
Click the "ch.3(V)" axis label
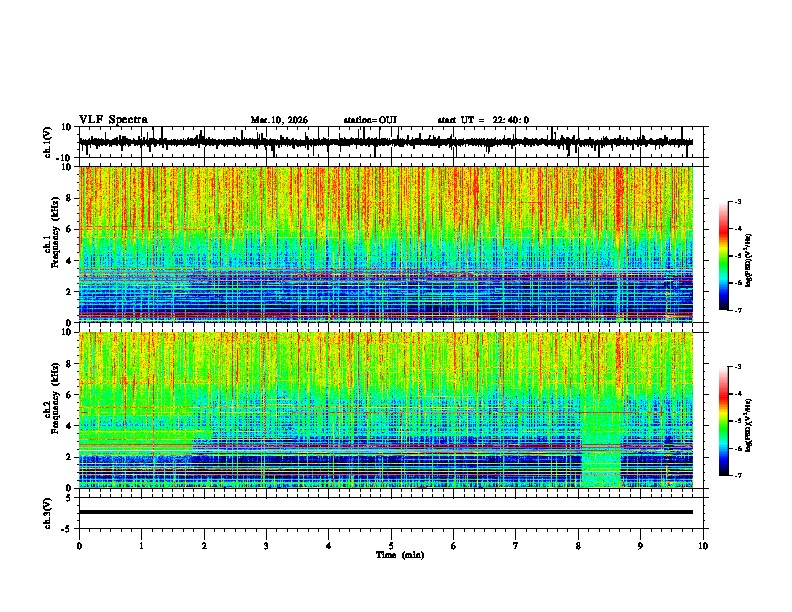48,513
